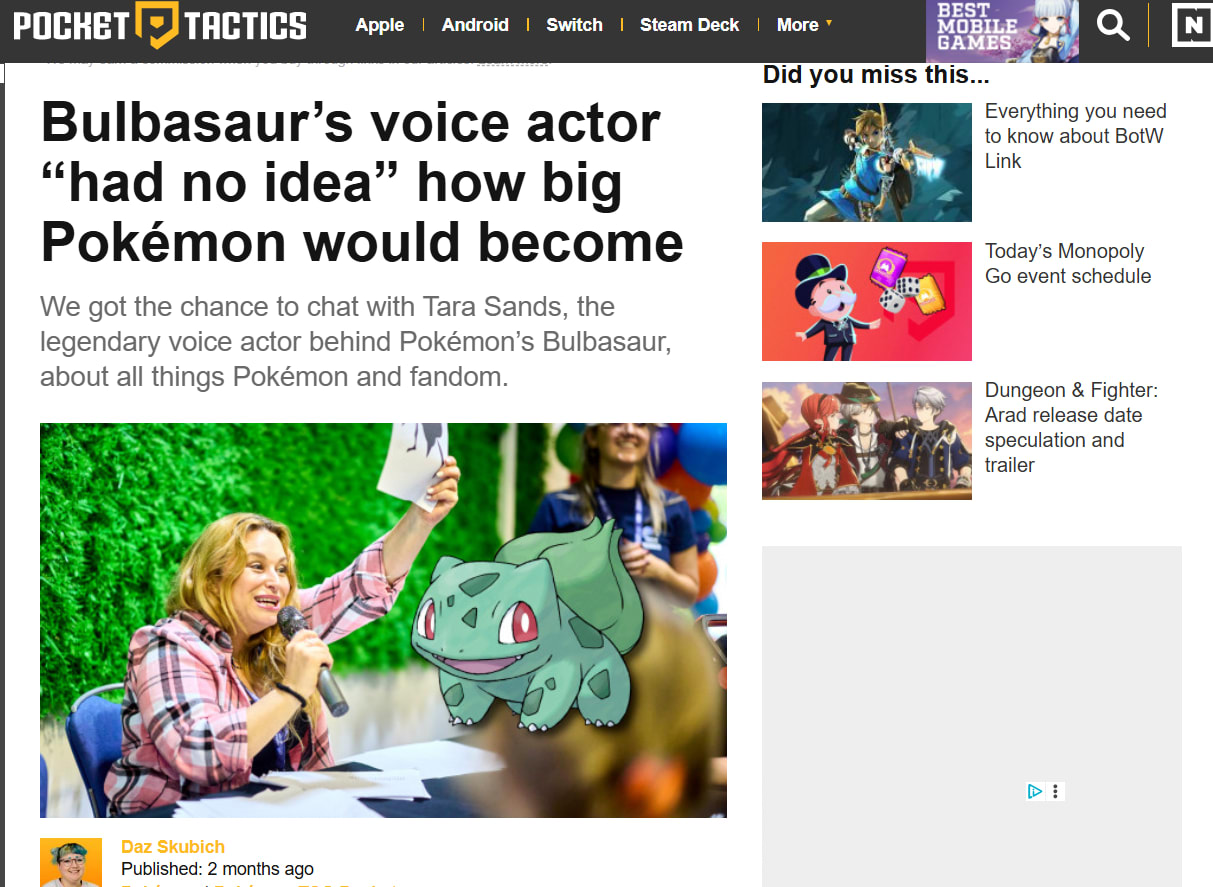Image resolution: width=1213 pixels, height=887 pixels.
Task: Open Today's Monopoly Go event schedule
Action: point(1068,264)
